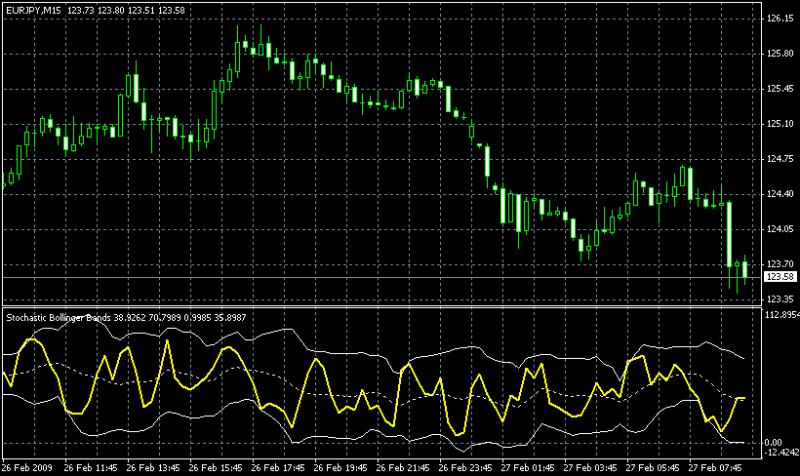Click the 123.70 price scale label
The height and width of the screenshot is (476, 800).
tap(780, 264)
